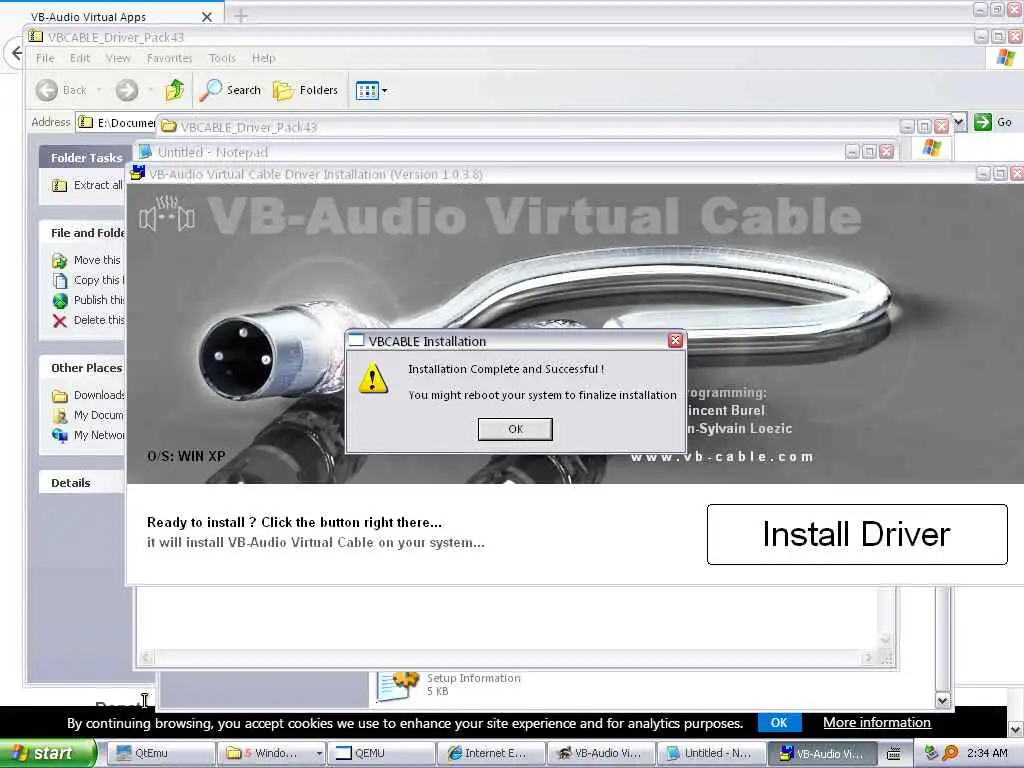Toggle the Folders pane button

(306, 90)
